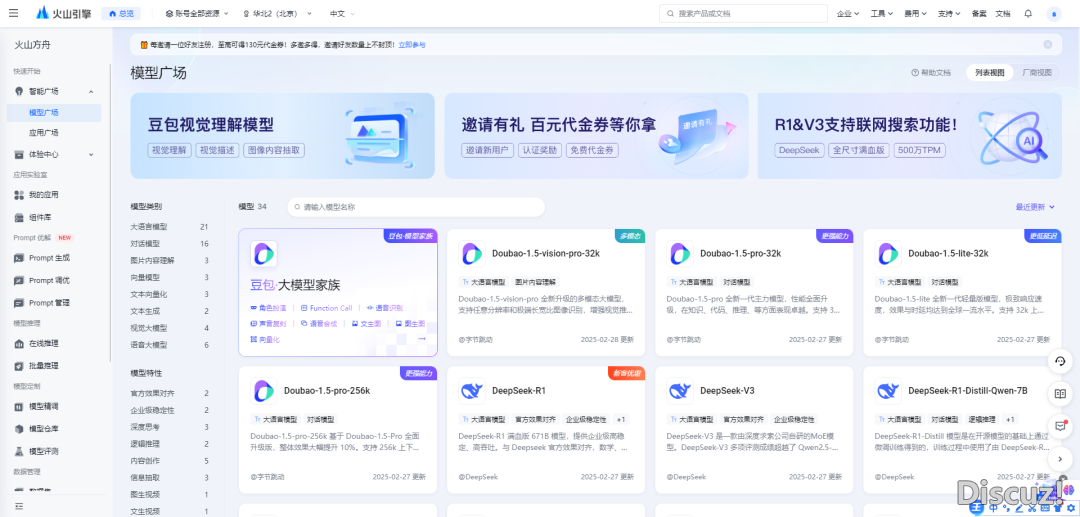Open the 支持 dropdown menu

(949, 14)
